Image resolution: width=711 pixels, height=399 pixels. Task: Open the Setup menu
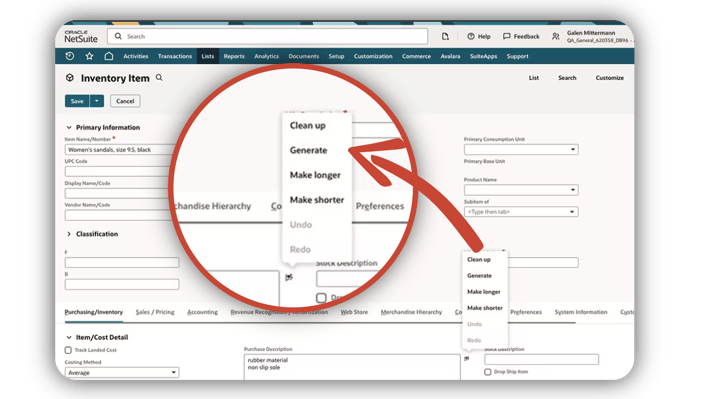click(336, 56)
